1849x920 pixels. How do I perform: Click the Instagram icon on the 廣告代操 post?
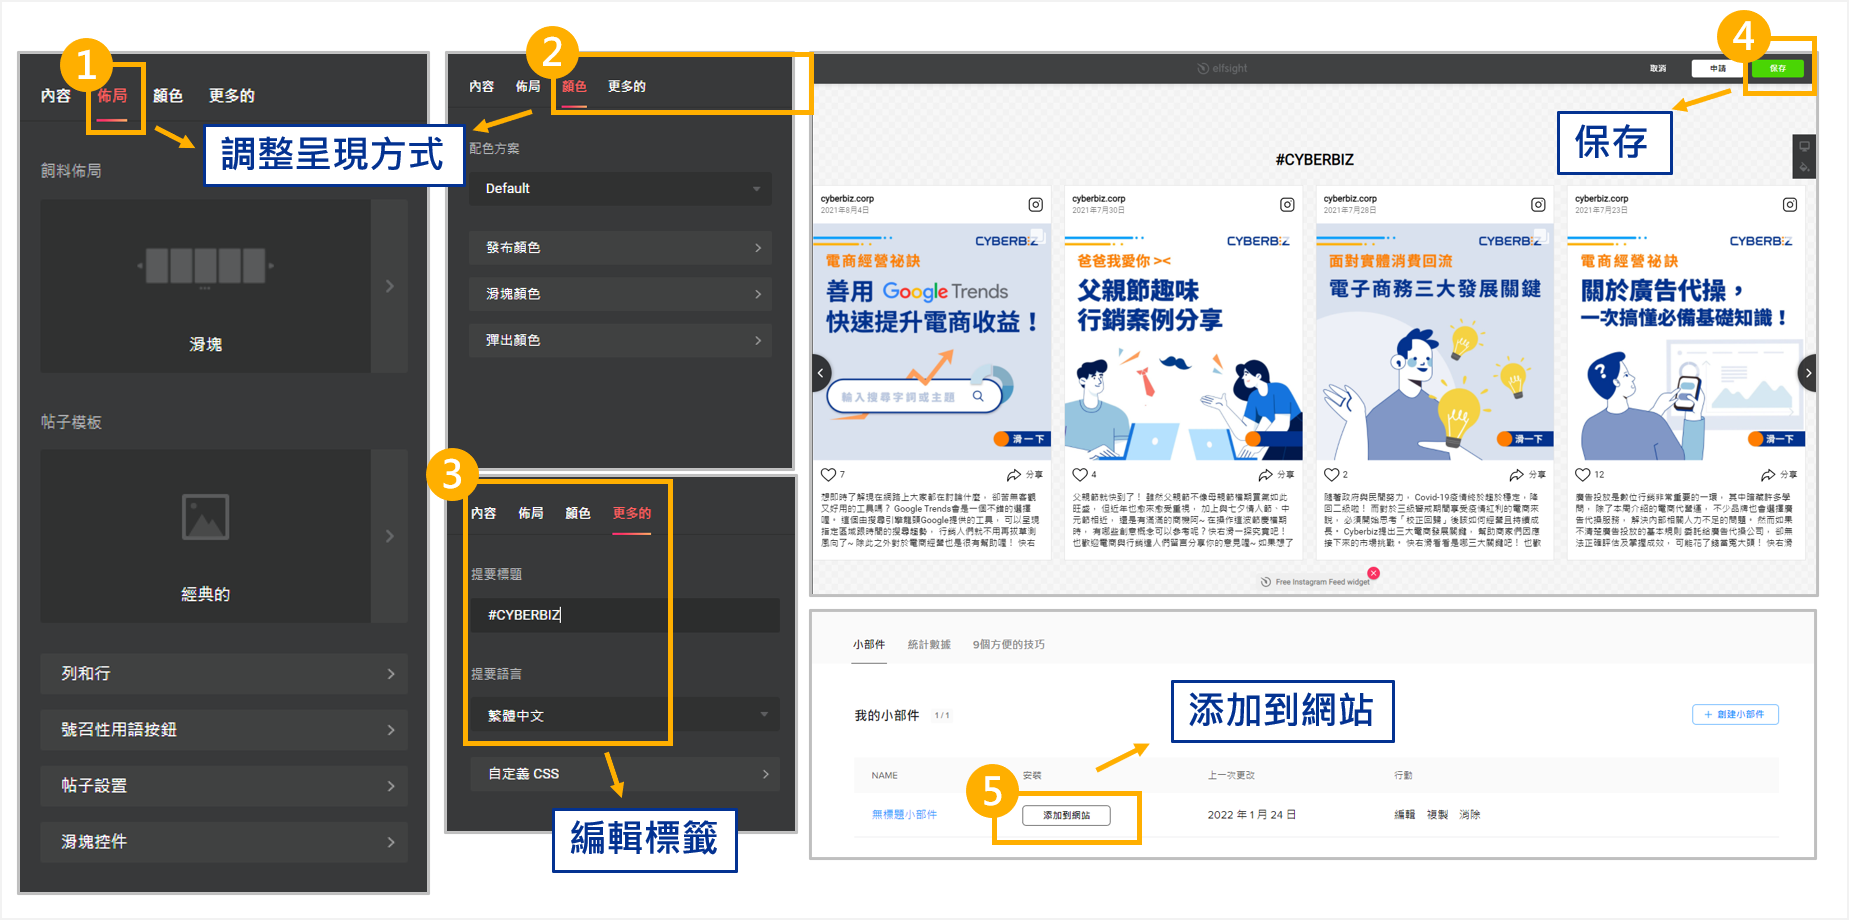pyautogui.click(x=1790, y=204)
